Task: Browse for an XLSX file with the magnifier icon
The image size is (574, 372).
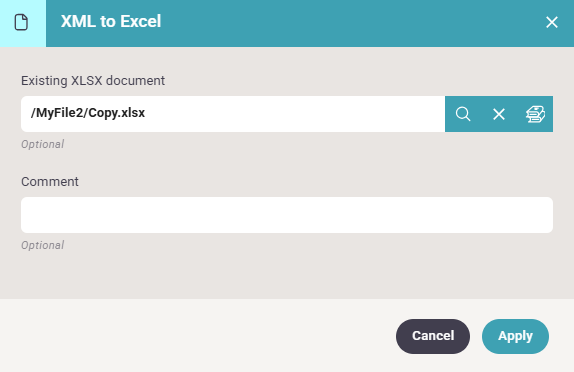Action: [x=463, y=114]
